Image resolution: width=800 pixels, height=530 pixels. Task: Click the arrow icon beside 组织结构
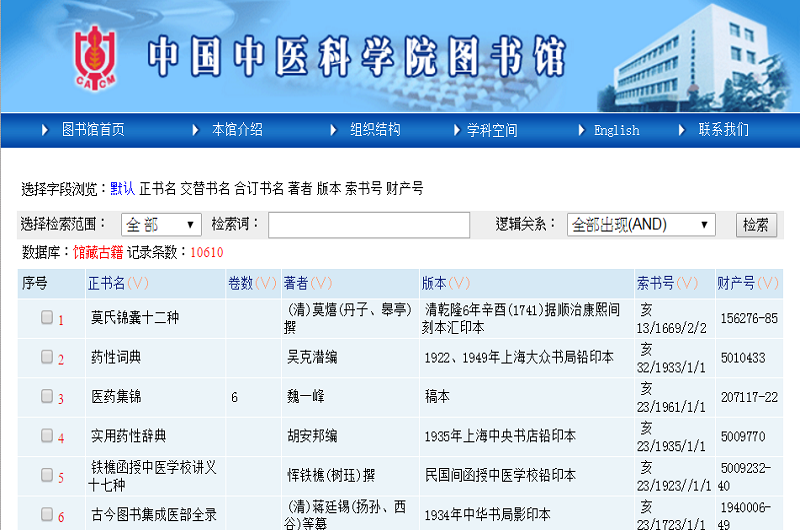[x=333, y=130]
